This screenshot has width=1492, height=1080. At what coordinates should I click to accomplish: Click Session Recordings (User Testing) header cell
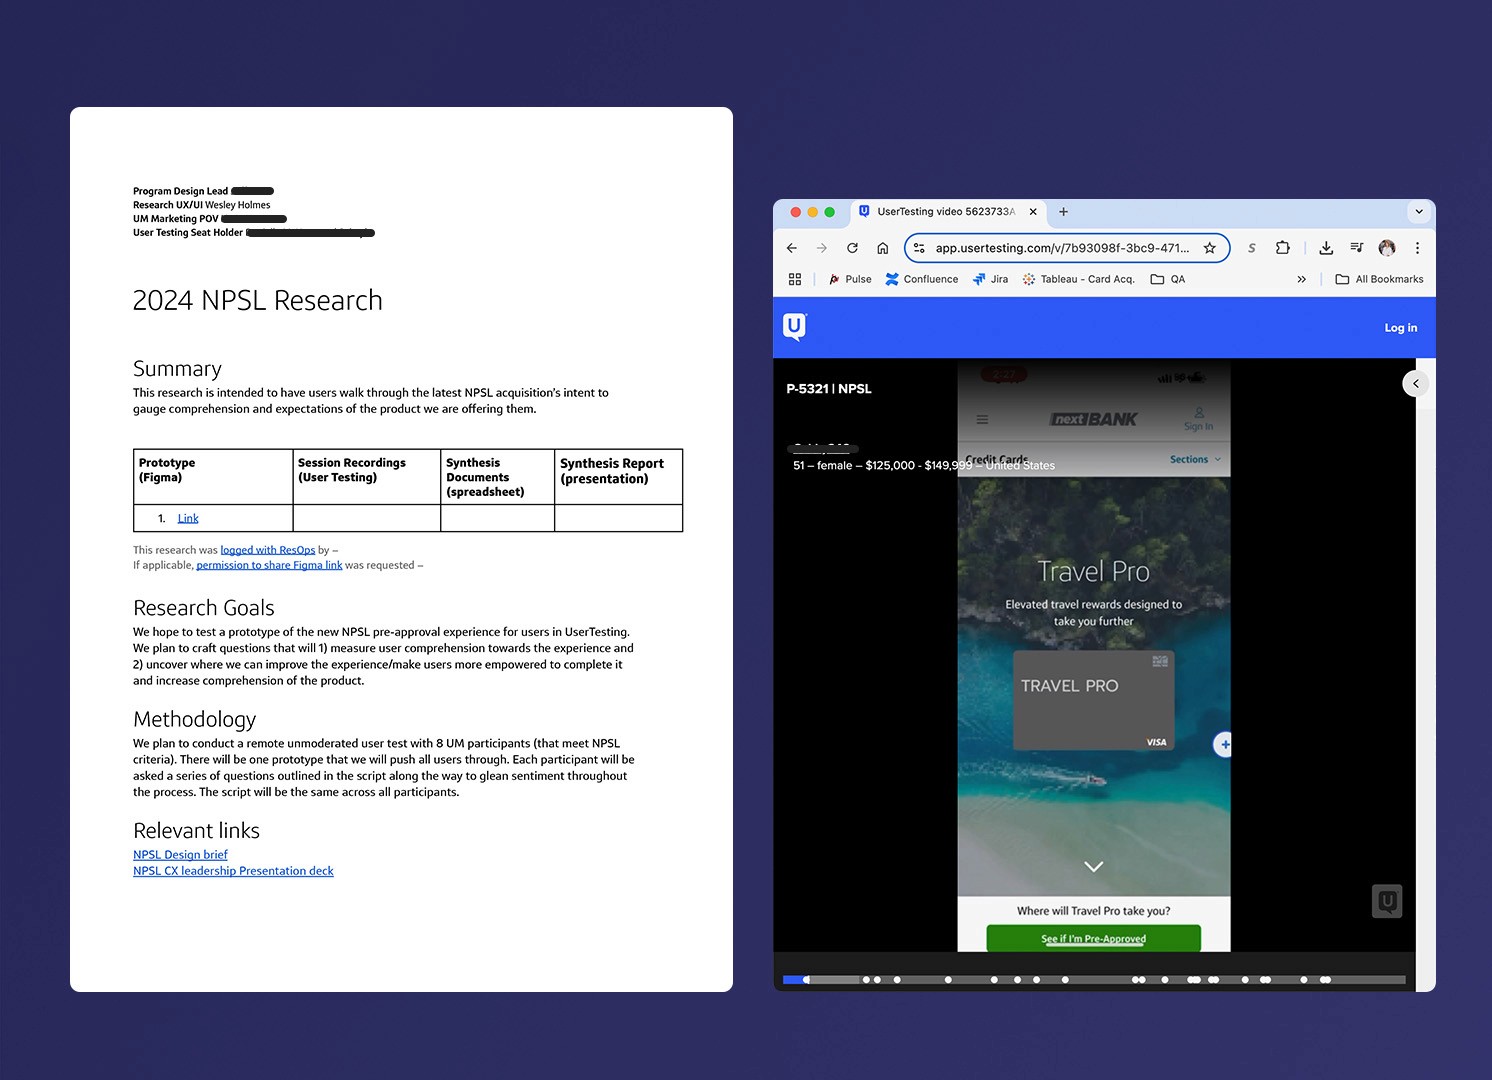pos(366,477)
